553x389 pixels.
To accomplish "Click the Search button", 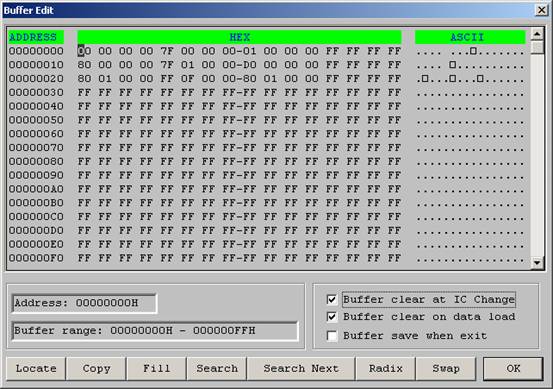I will point(217,369).
